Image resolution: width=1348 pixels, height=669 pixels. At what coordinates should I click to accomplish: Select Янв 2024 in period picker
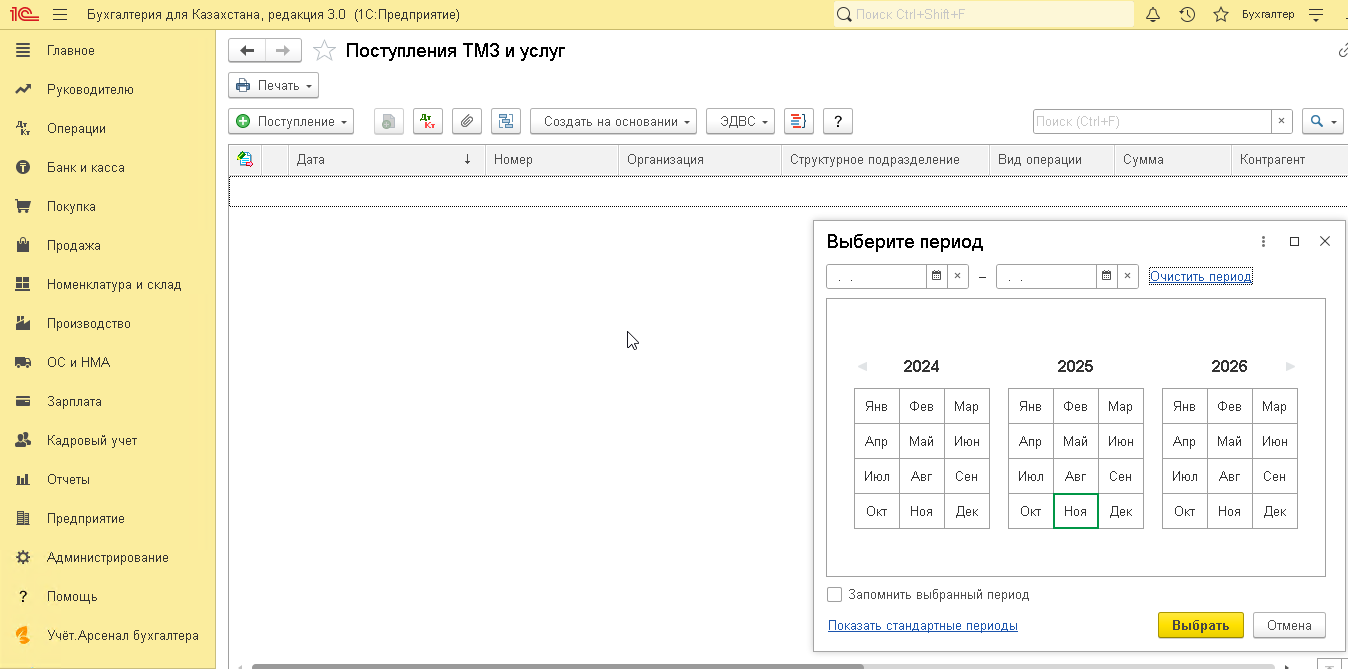tap(877, 407)
